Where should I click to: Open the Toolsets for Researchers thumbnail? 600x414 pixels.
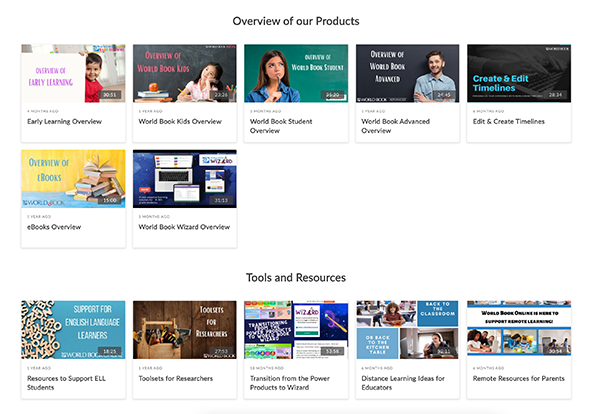coord(184,330)
